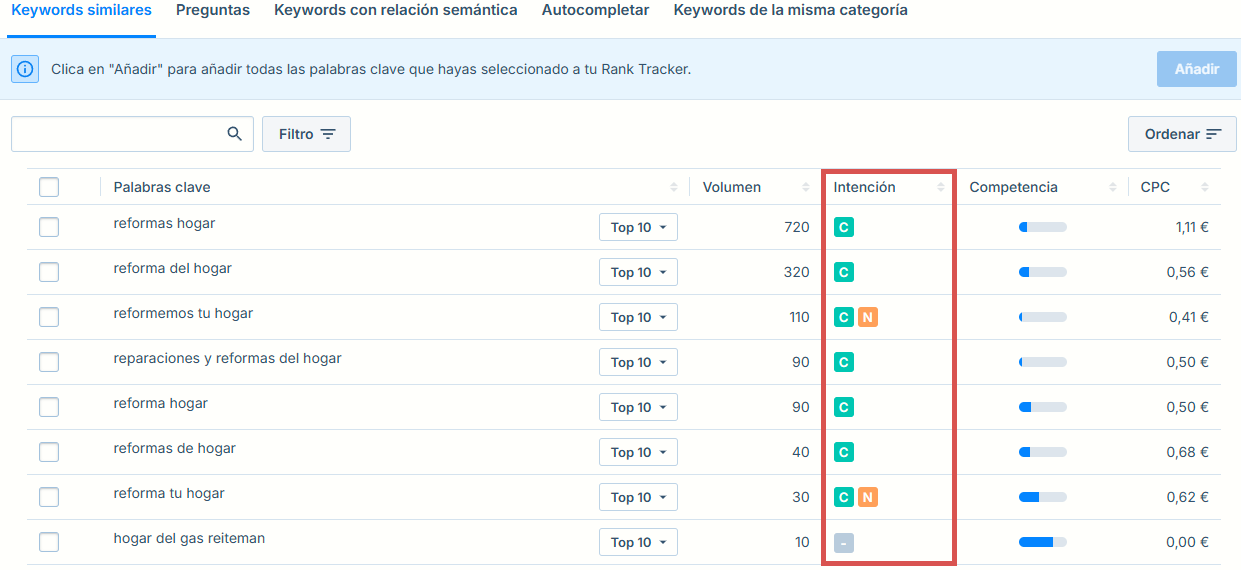1241x570 pixels.
Task: Sort by Volumen column arrows
Action: click(806, 187)
